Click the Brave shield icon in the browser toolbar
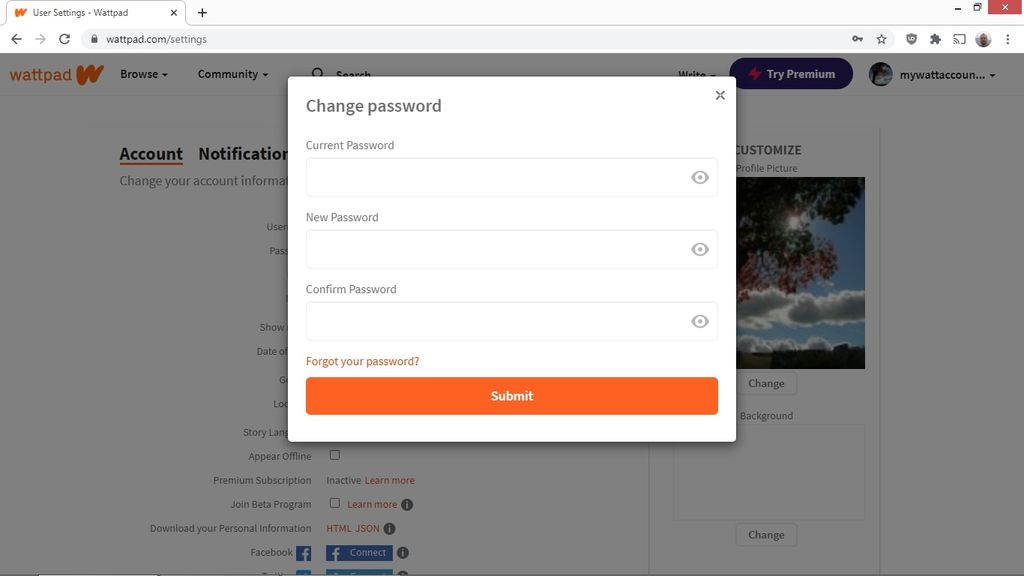Screen dimensions: 1024x576 [x=911, y=38]
